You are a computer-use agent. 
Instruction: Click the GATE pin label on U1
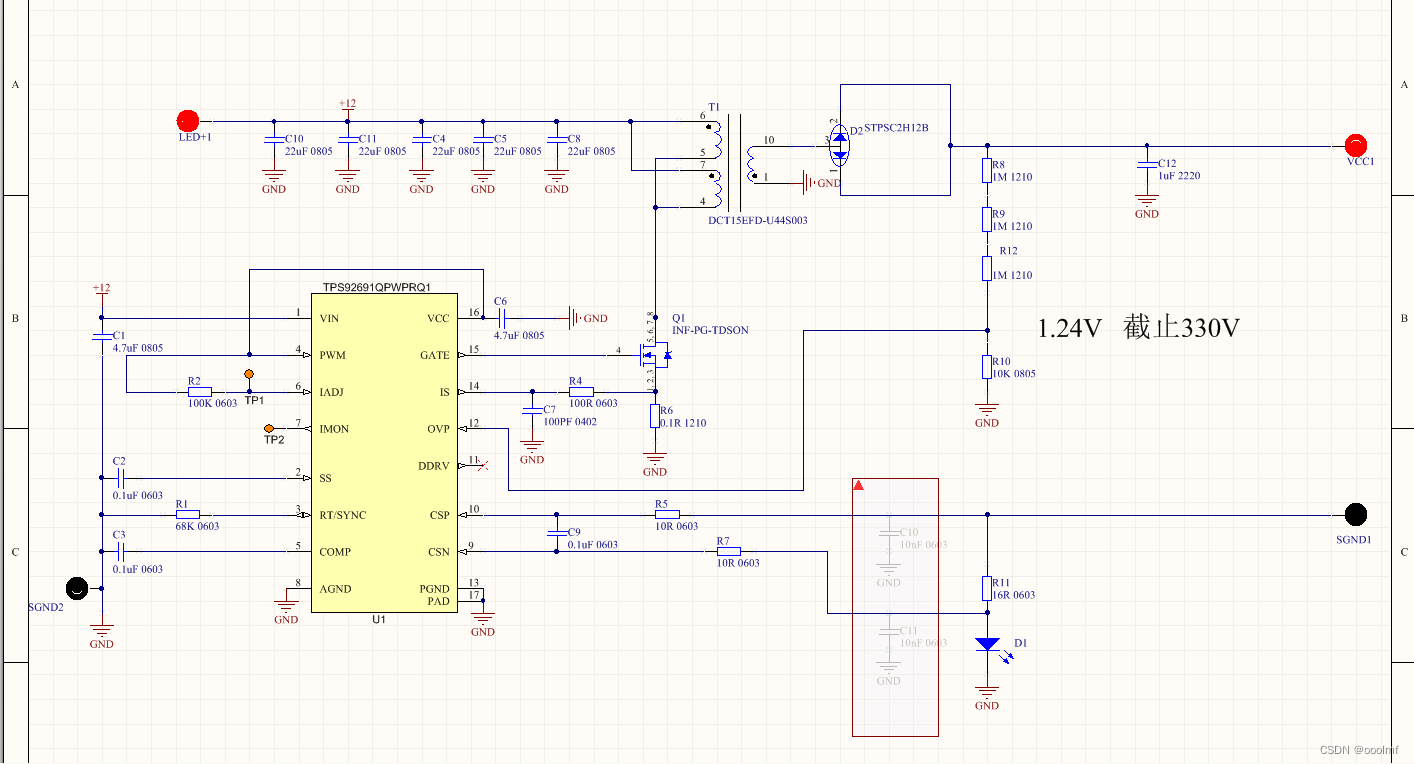coord(435,356)
